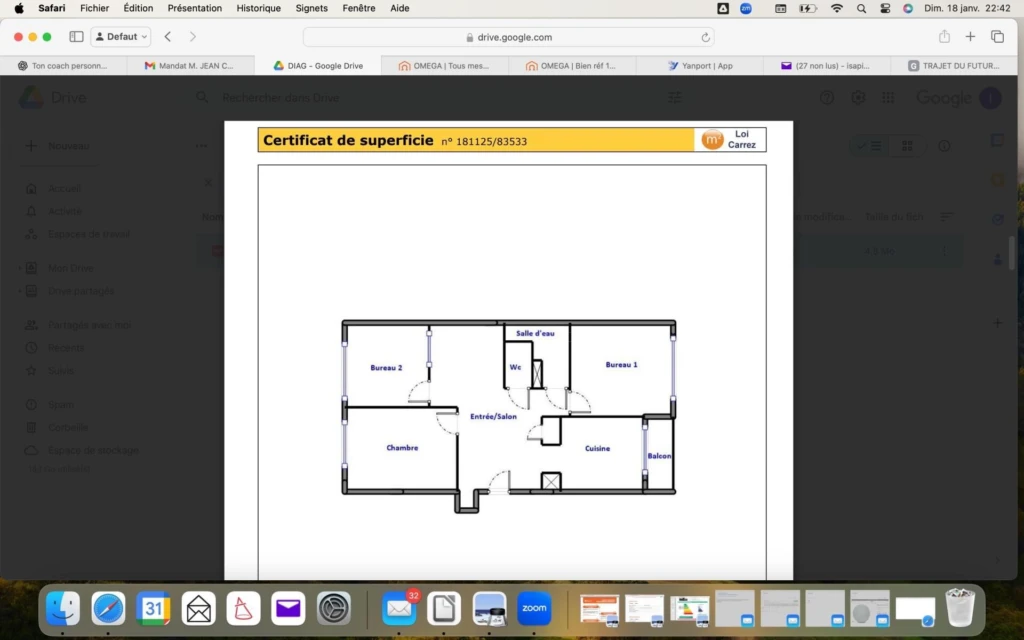The width and height of the screenshot is (1024, 640).
Task: Go back with the Safari back arrow
Action: coord(168,37)
